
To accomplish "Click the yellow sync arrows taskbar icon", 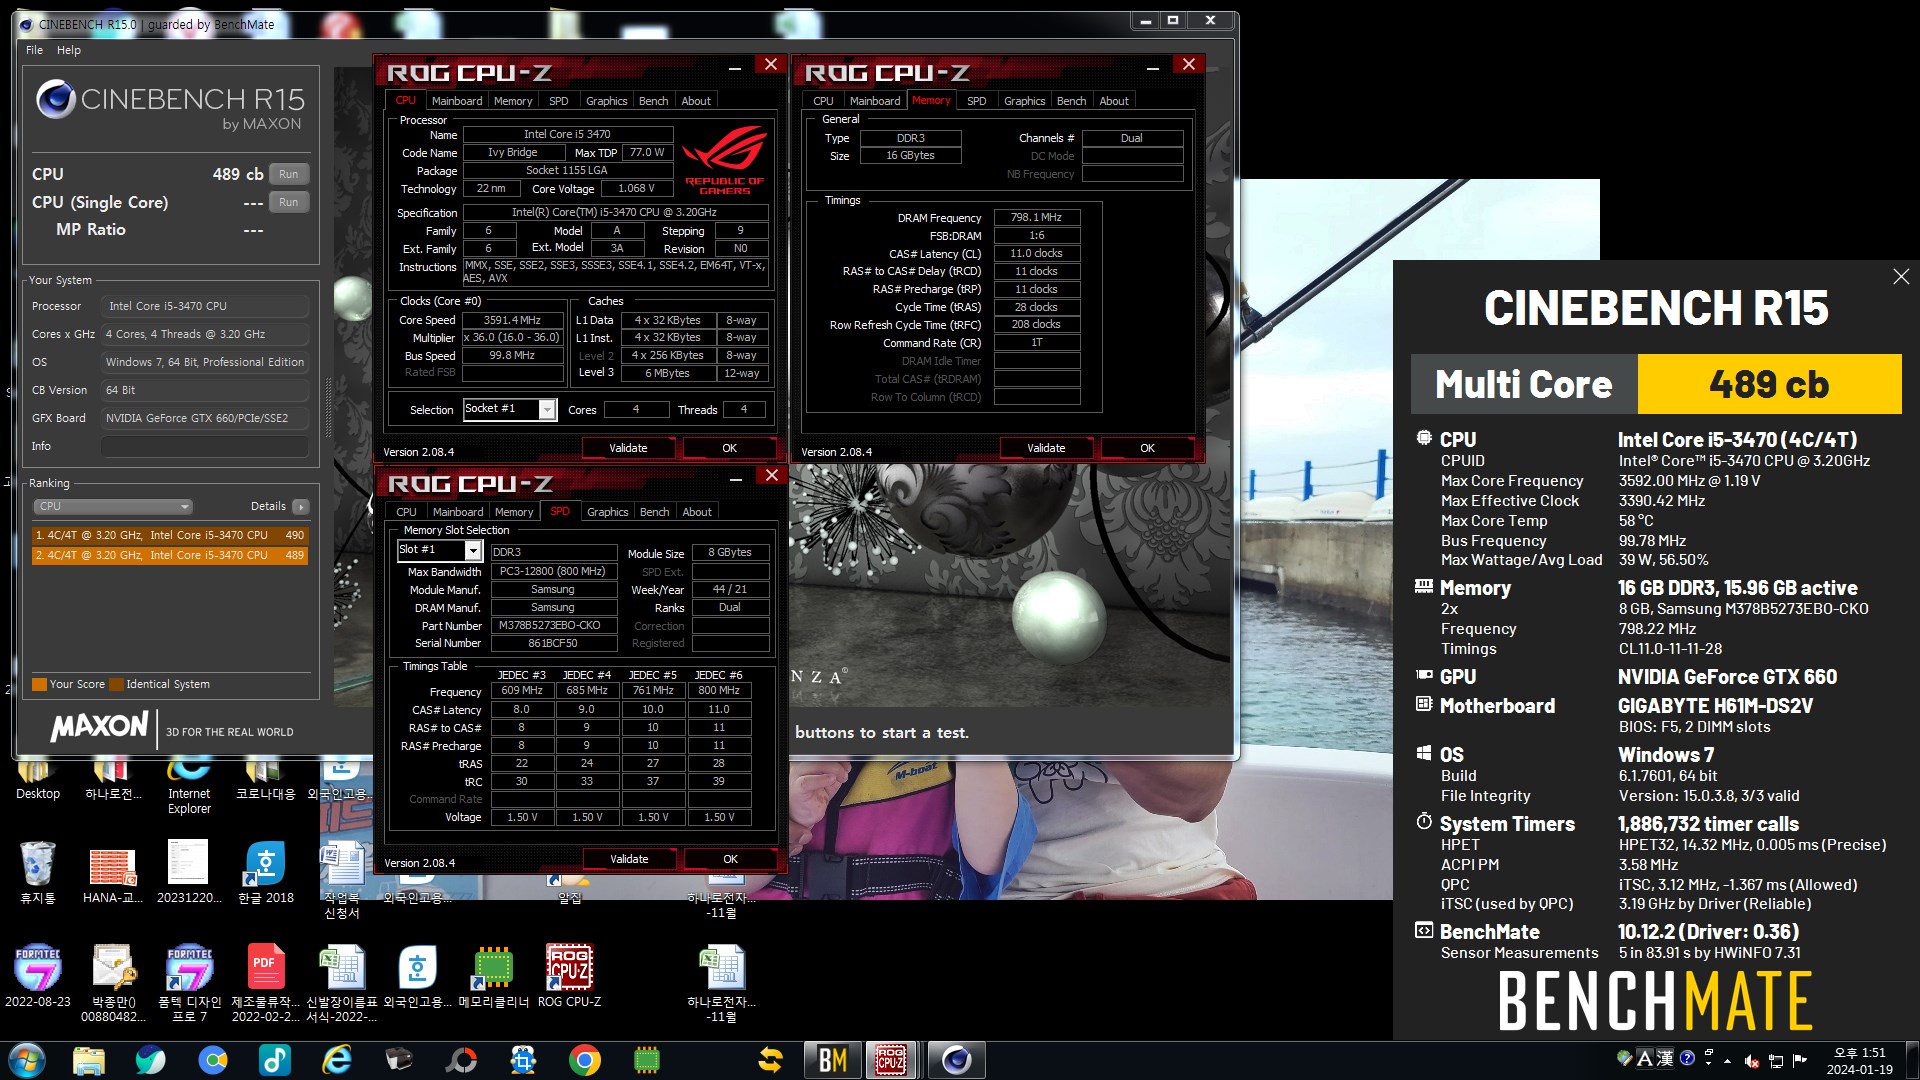I will tap(771, 1060).
